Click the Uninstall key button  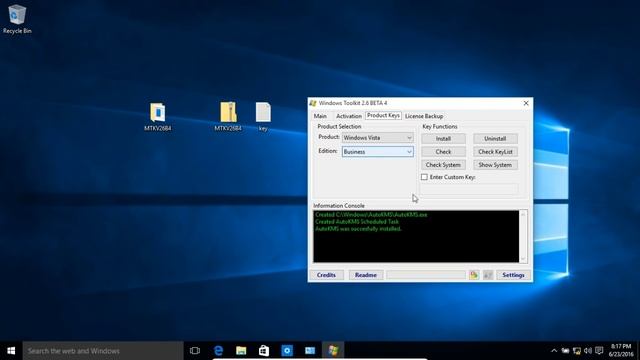pyautogui.click(x=496, y=139)
